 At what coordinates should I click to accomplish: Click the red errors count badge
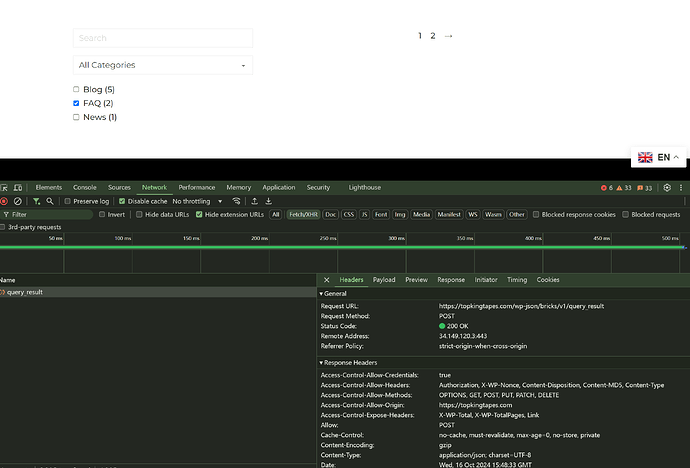coord(607,188)
